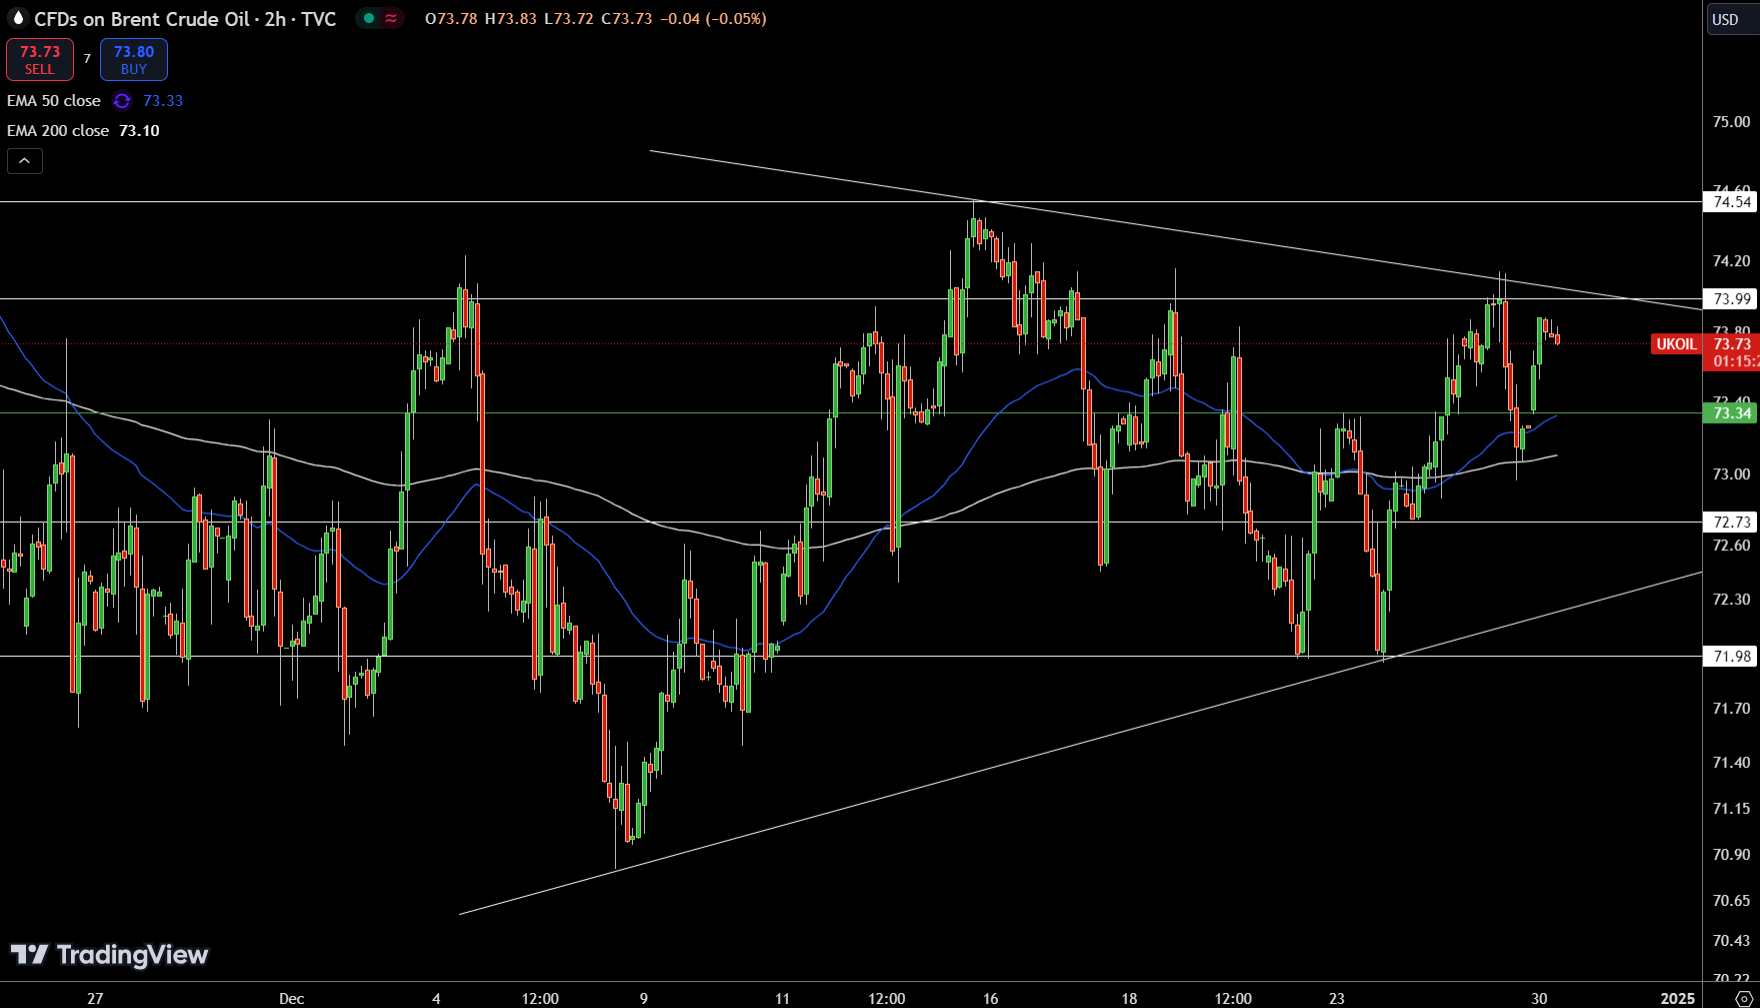The width and height of the screenshot is (1760, 1008).
Task: Click the 73.80 BUY button
Action: point(134,59)
